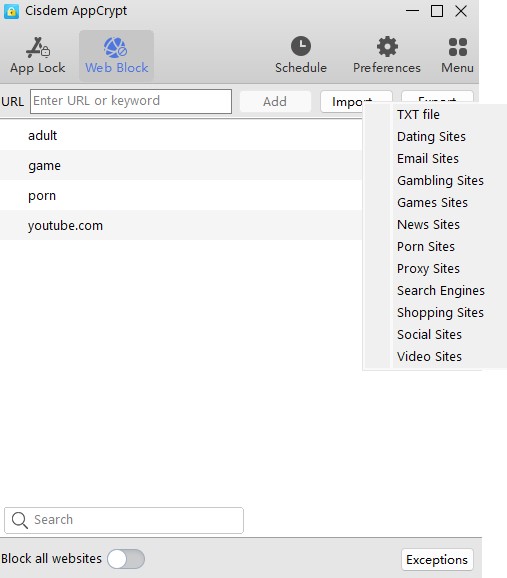
Task: Import the Proxy Sites list
Action: point(428,269)
